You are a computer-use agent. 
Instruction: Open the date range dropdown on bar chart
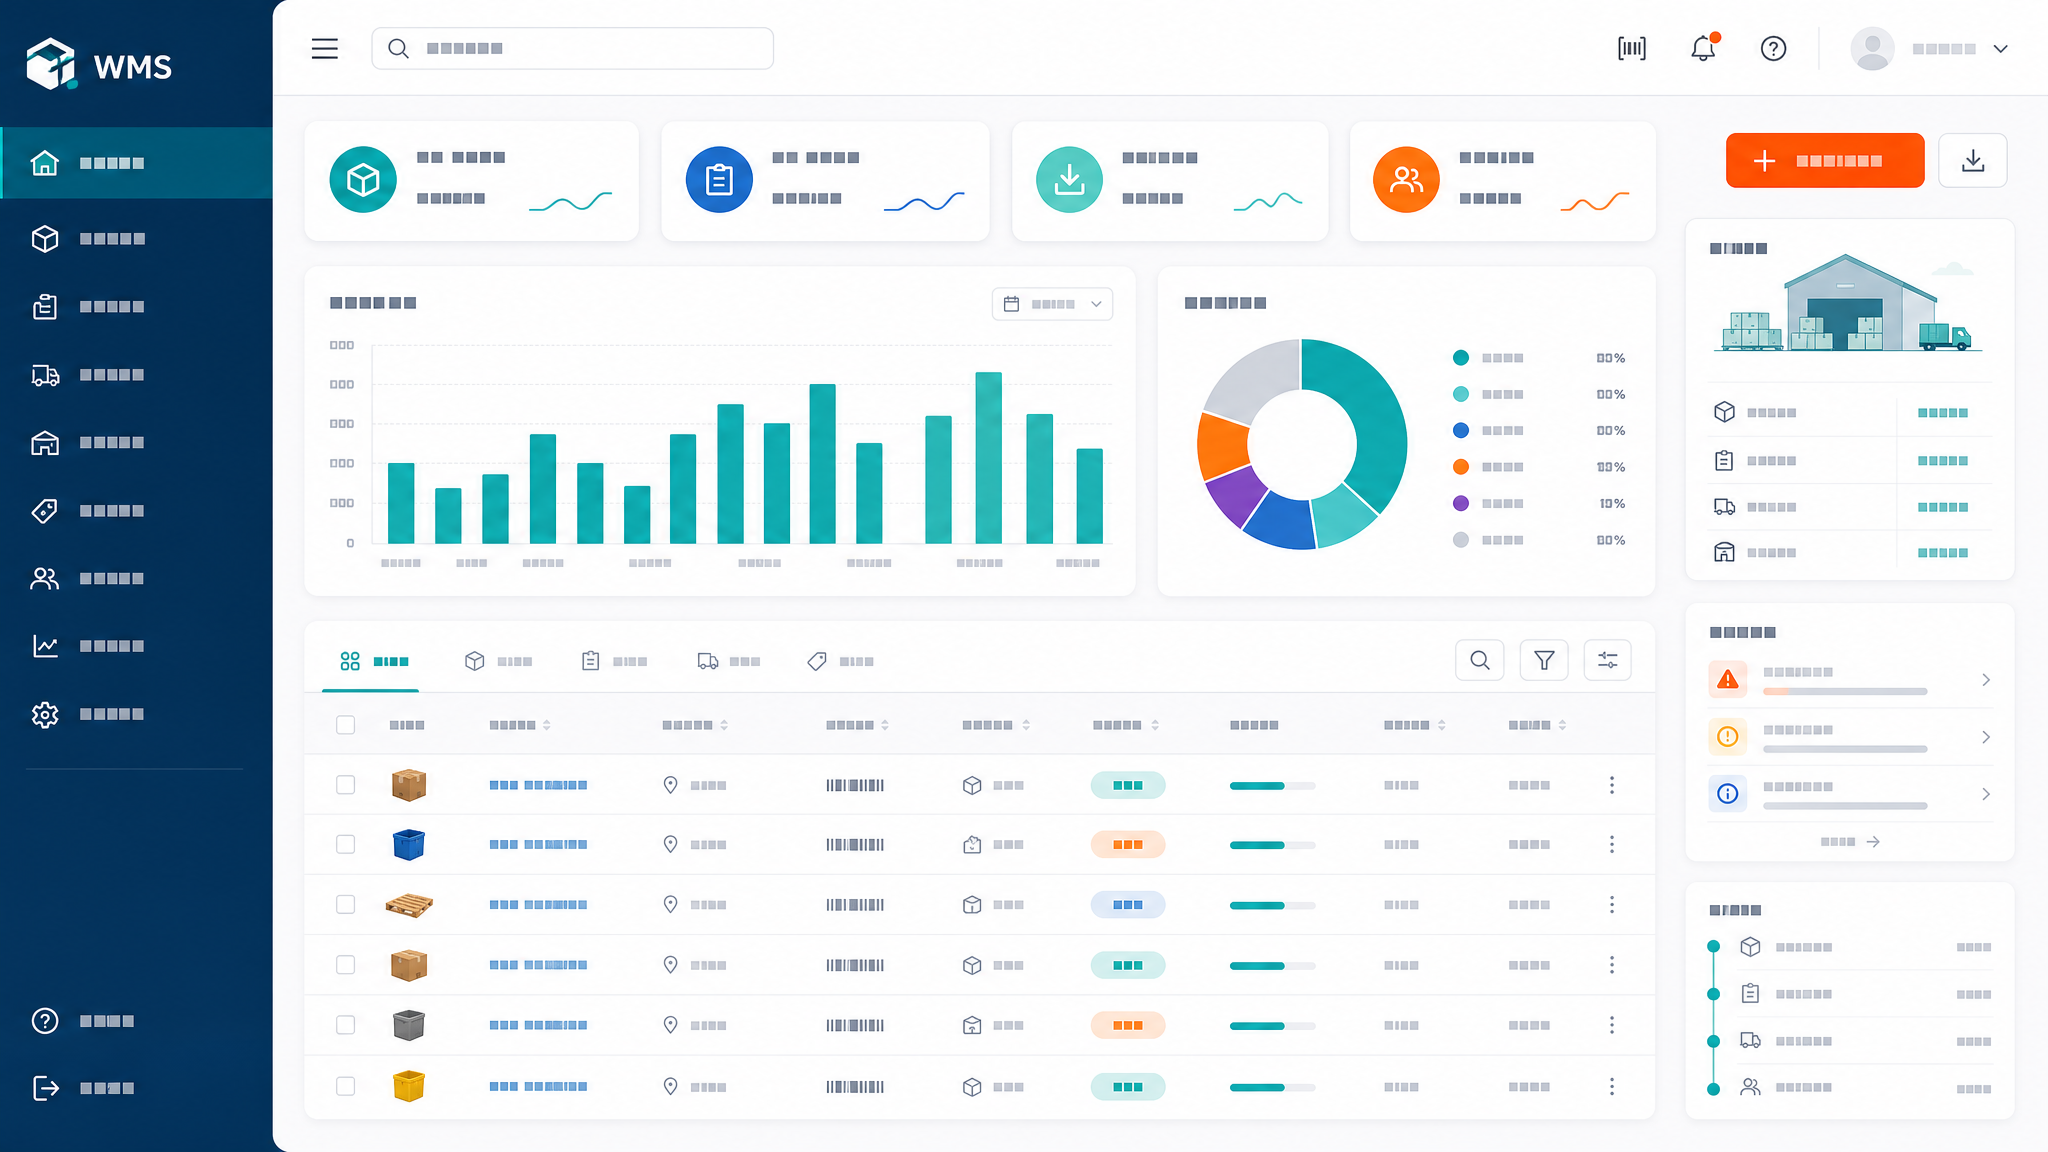coord(1052,304)
